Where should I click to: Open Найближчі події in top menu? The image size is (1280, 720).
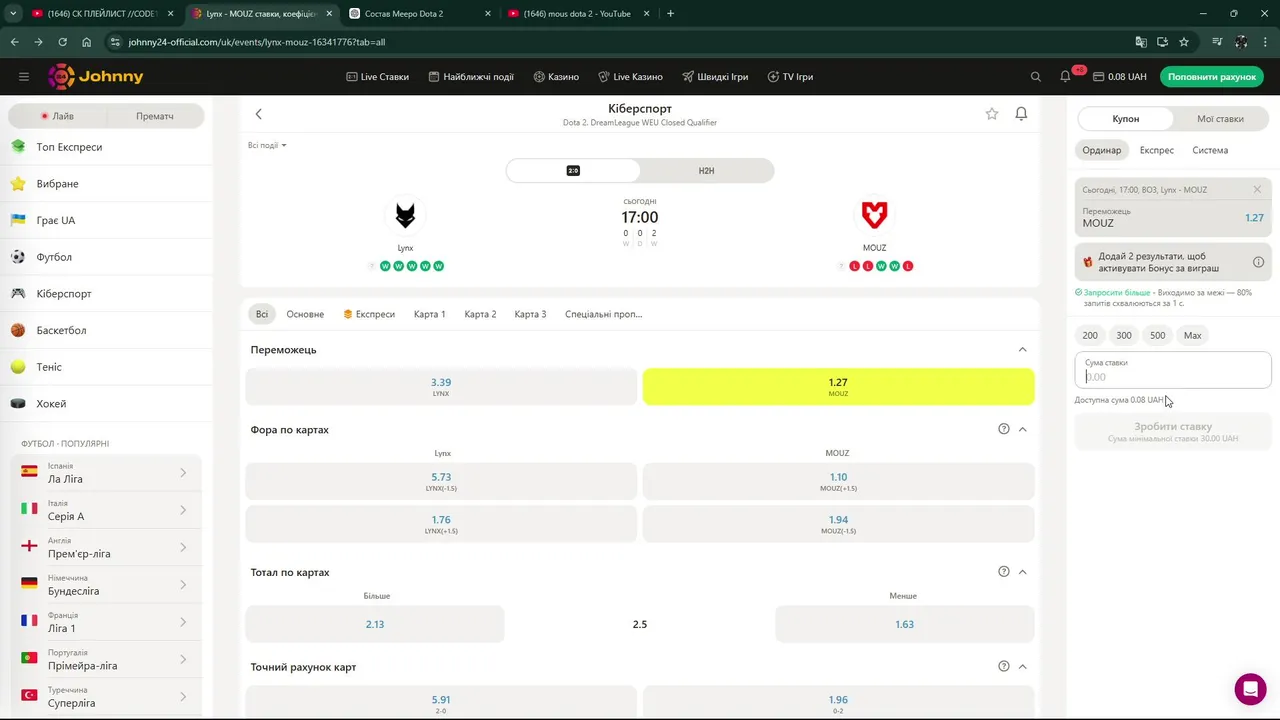[x=471, y=77]
